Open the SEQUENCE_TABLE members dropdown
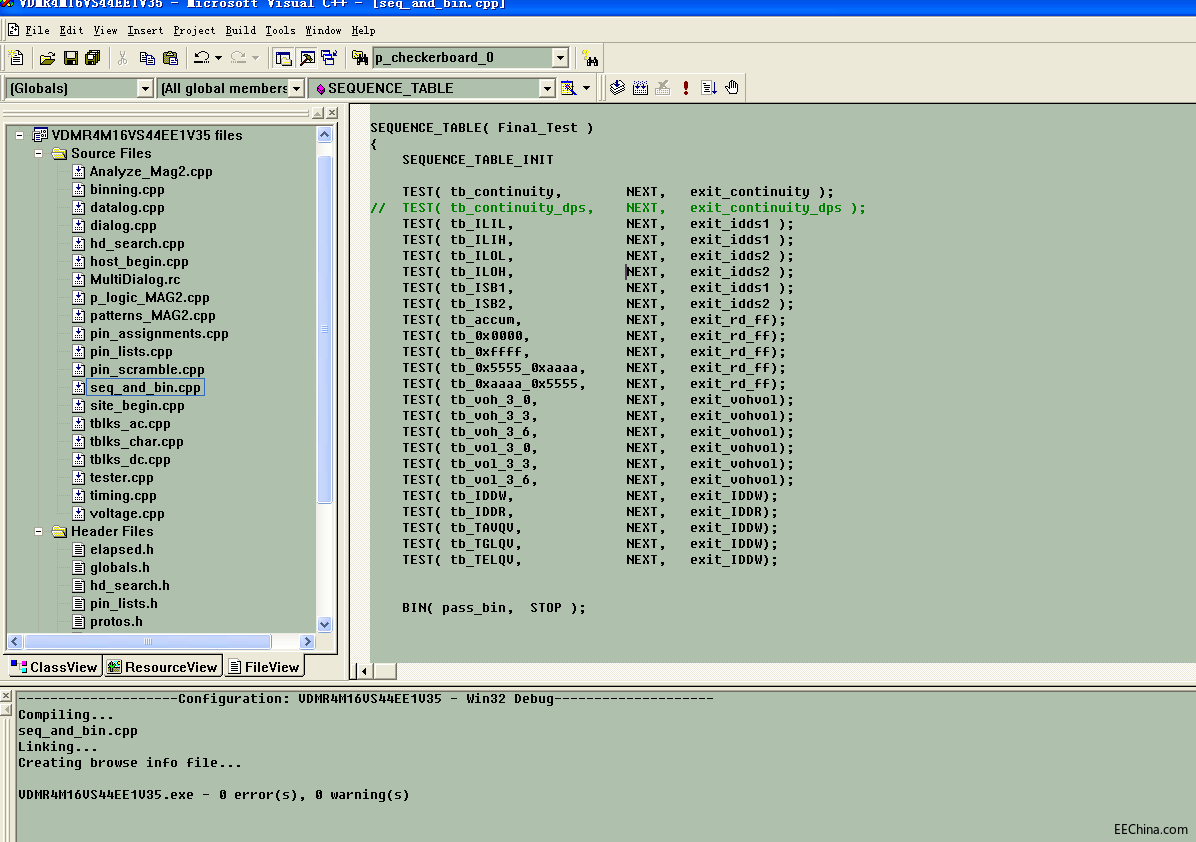Viewport: 1196px width, 842px height. 547,88
